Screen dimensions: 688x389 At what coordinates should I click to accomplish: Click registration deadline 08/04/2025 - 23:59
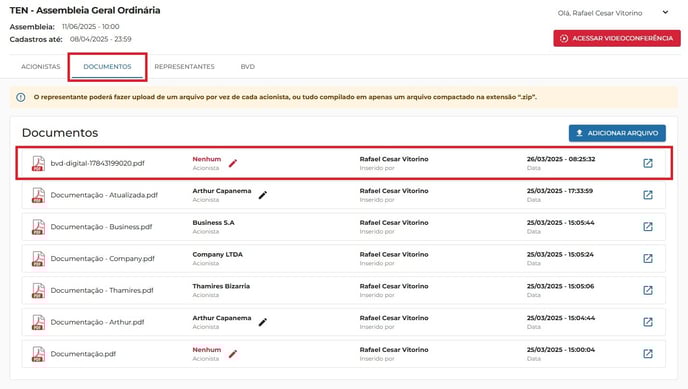[100, 39]
